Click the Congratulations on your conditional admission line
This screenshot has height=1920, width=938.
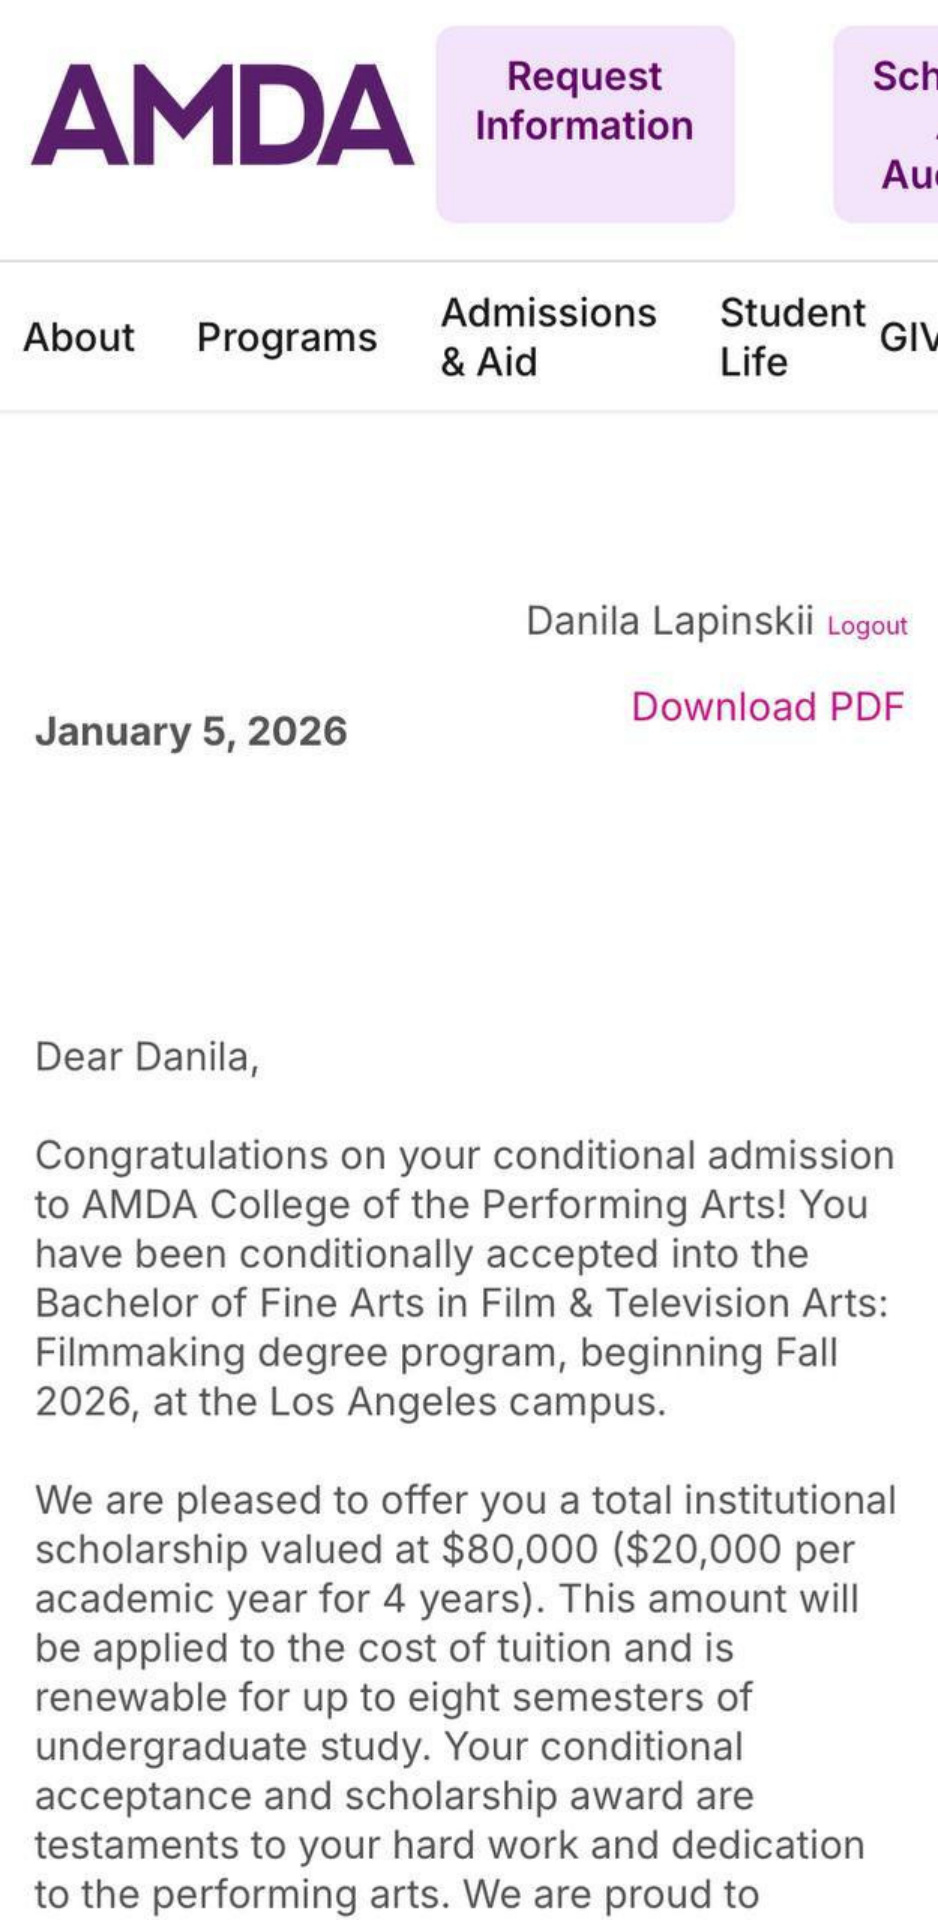click(x=465, y=1156)
